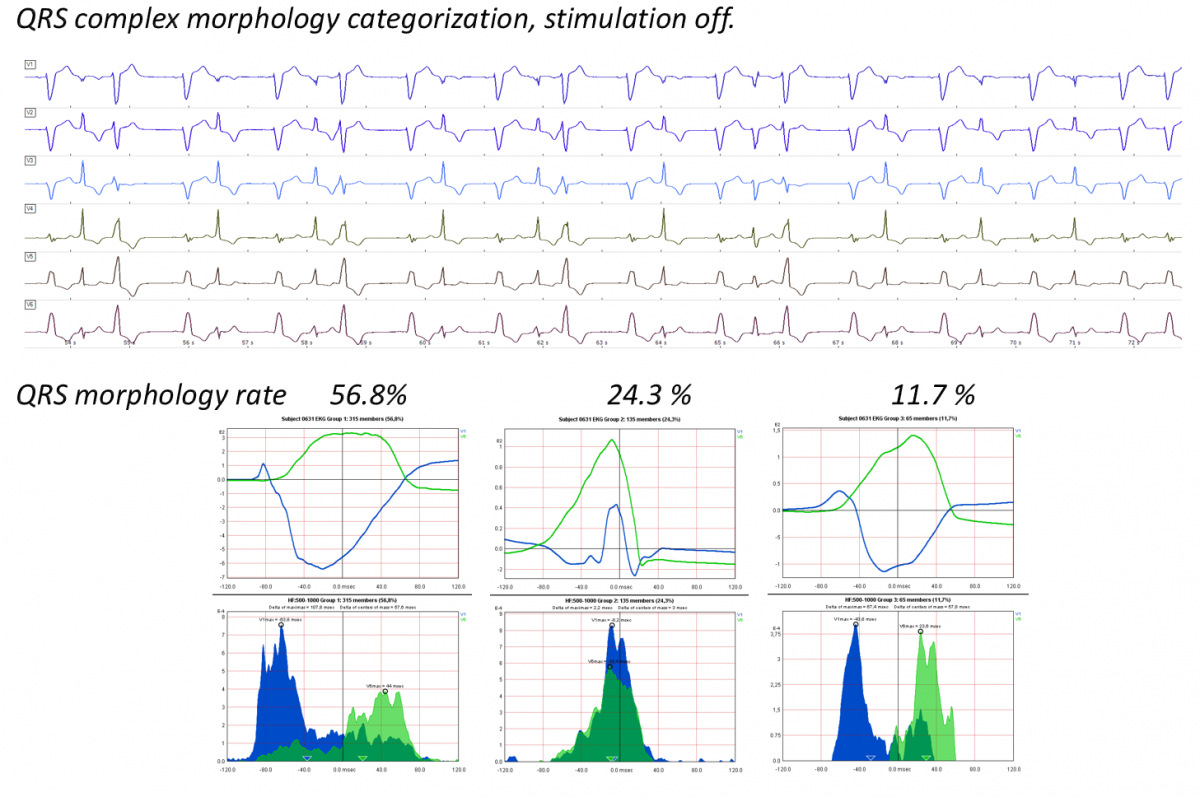Click green center-of-mass triangle in Group 1 histogram
Screen dimensions: 1200x797
(x=362, y=758)
